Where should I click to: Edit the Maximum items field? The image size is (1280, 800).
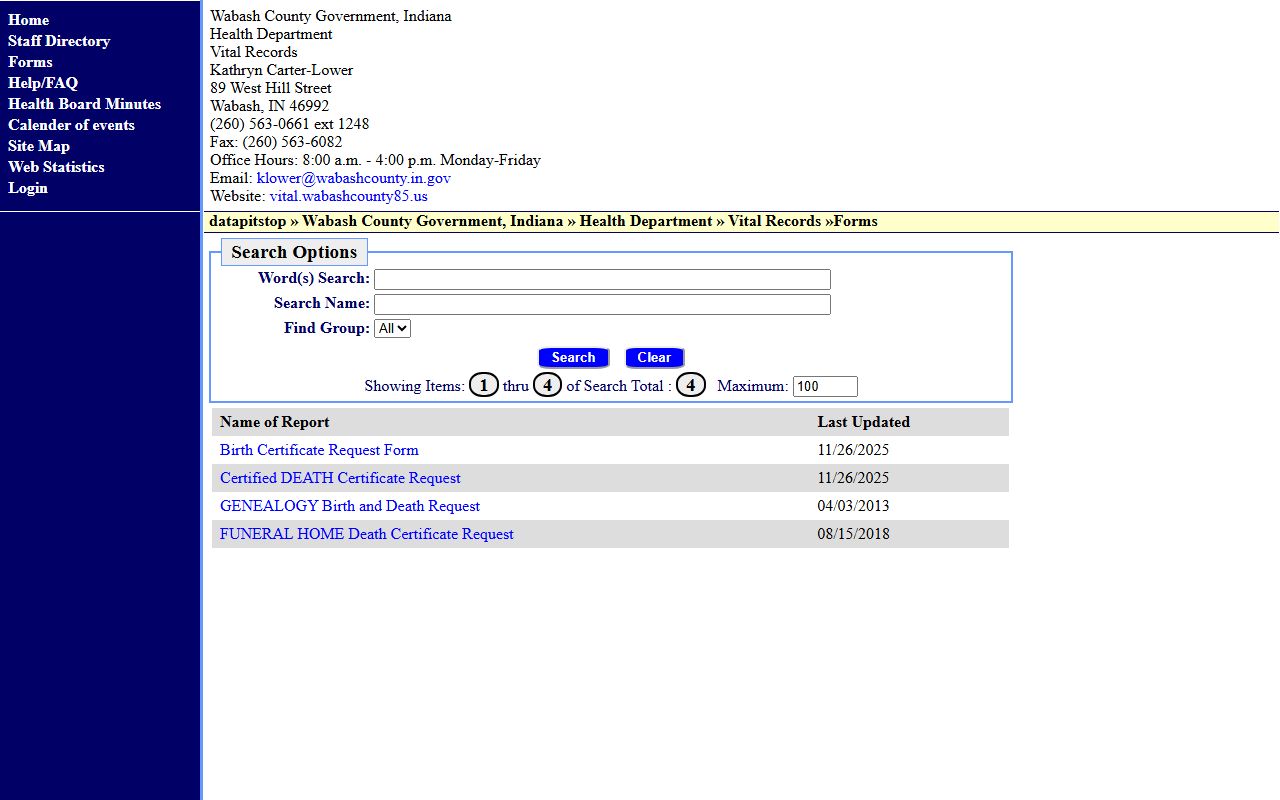point(825,386)
